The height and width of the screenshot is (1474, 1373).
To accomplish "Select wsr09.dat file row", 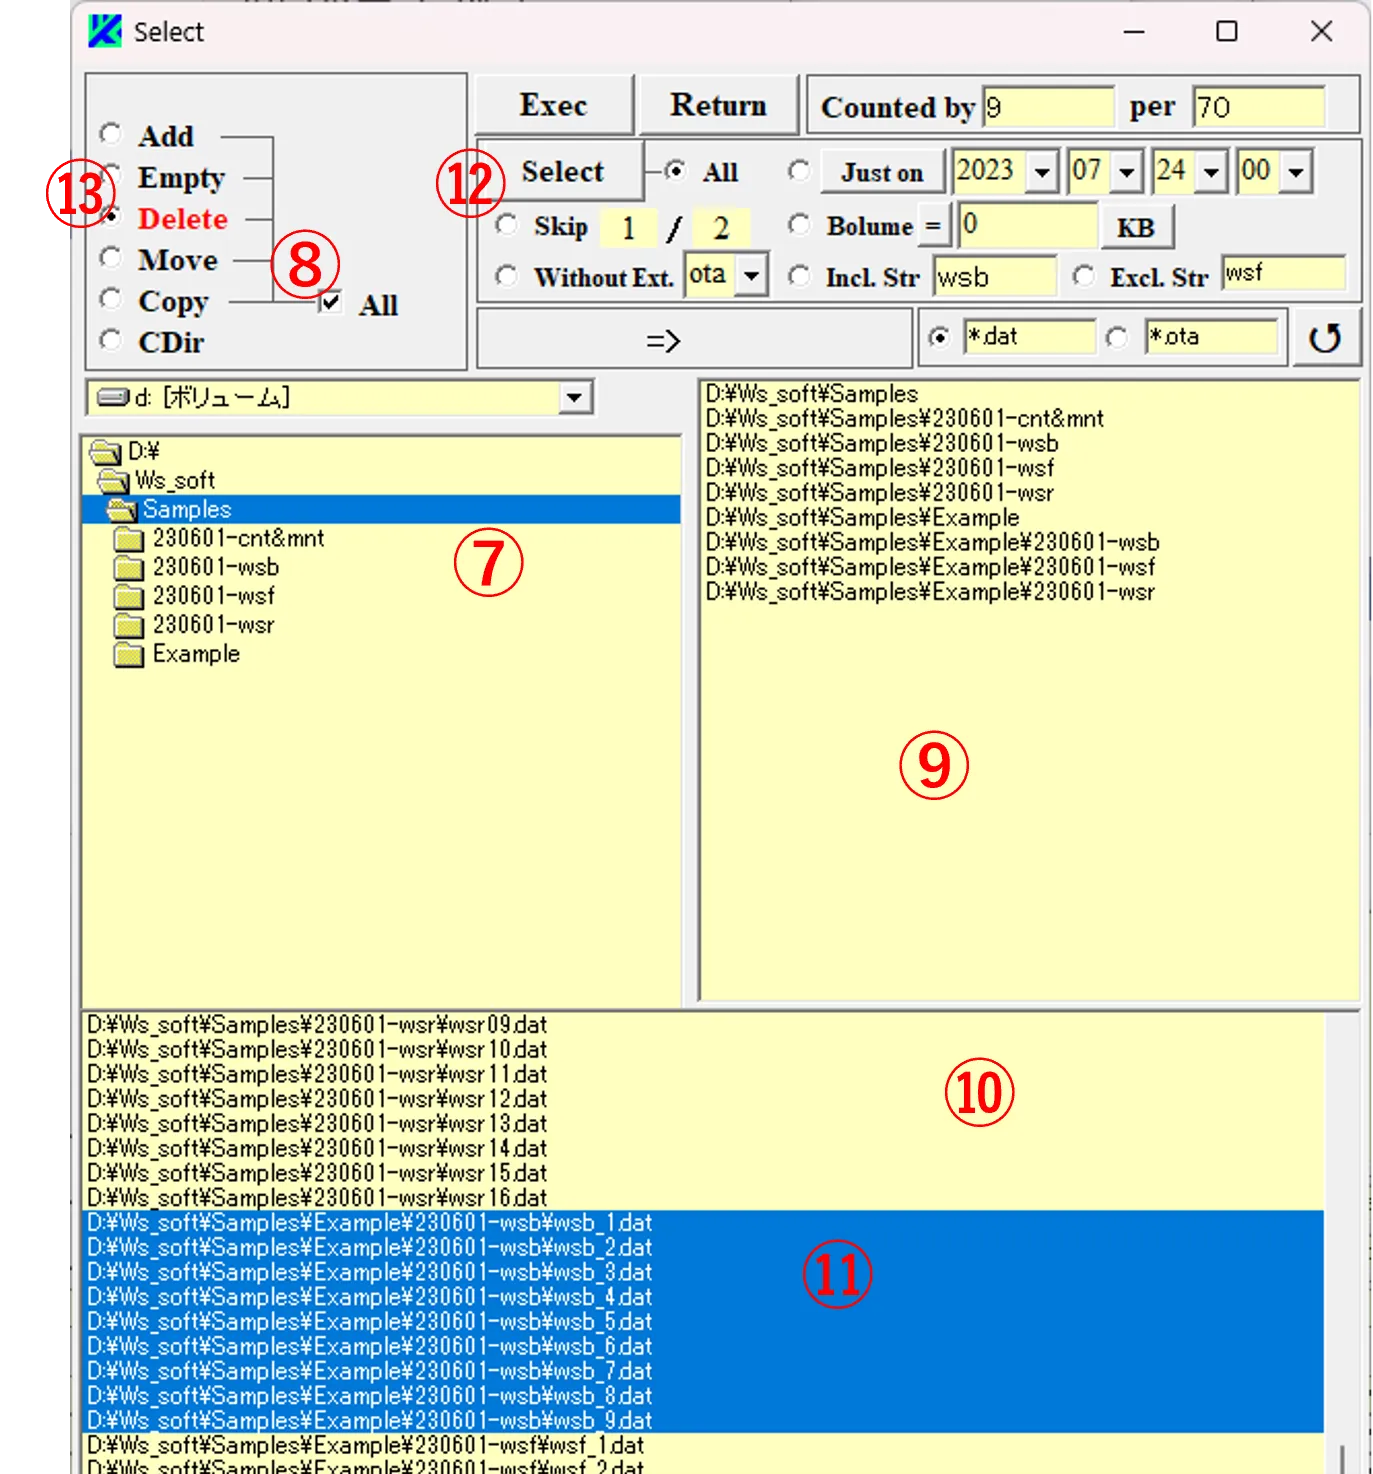I will tap(703, 1025).
